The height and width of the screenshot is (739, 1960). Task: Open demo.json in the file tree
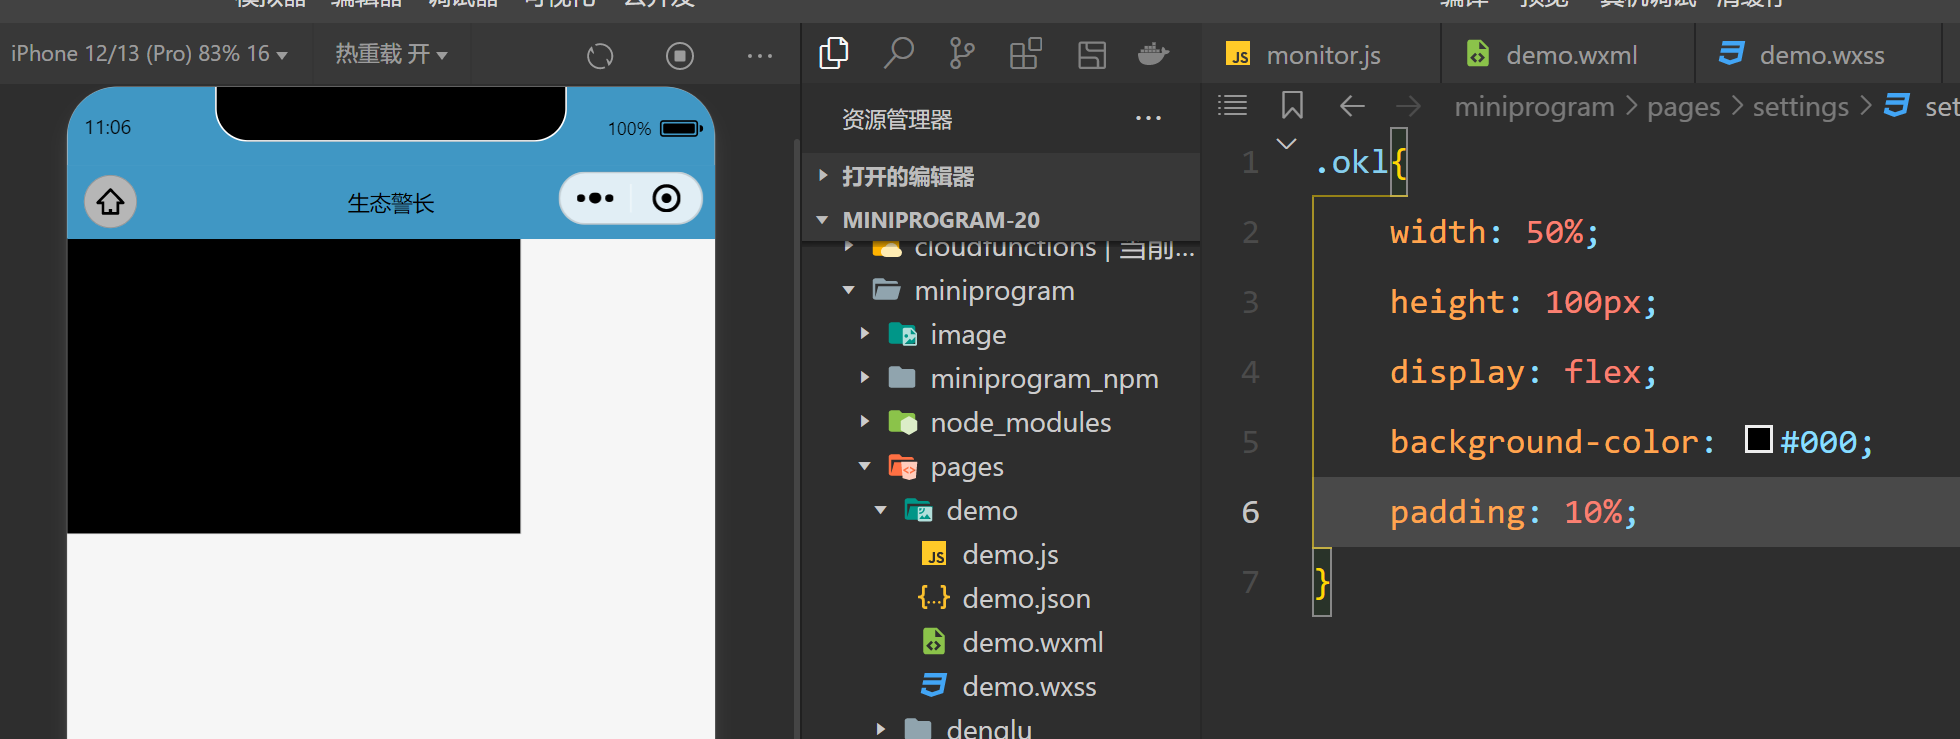[1026, 599]
